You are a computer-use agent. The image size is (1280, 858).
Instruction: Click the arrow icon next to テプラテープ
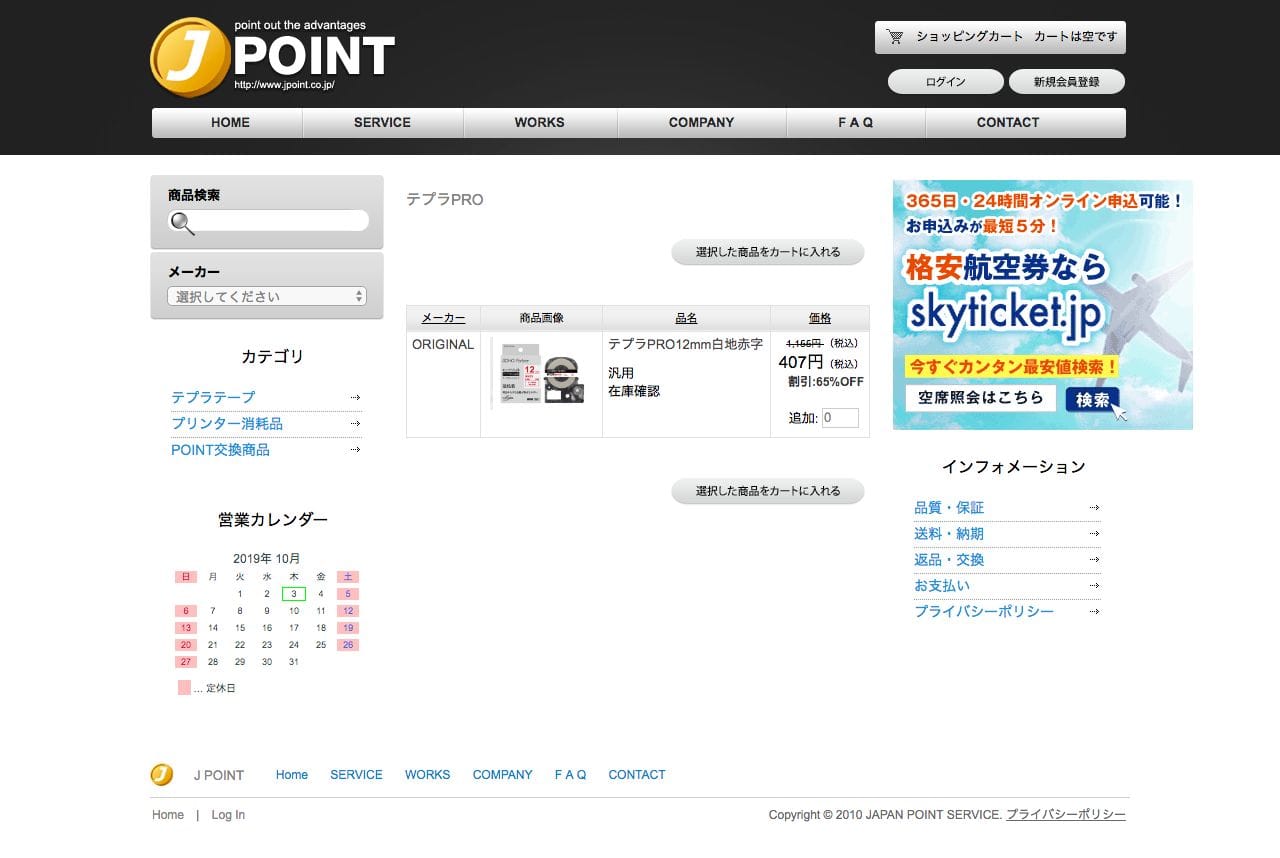point(354,397)
